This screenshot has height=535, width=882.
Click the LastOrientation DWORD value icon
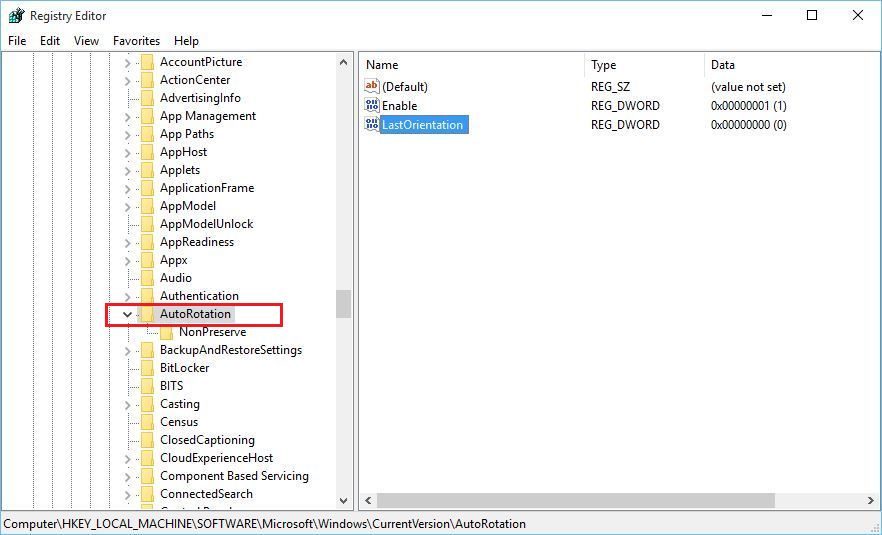pyautogui.click(x=372, y=124)
